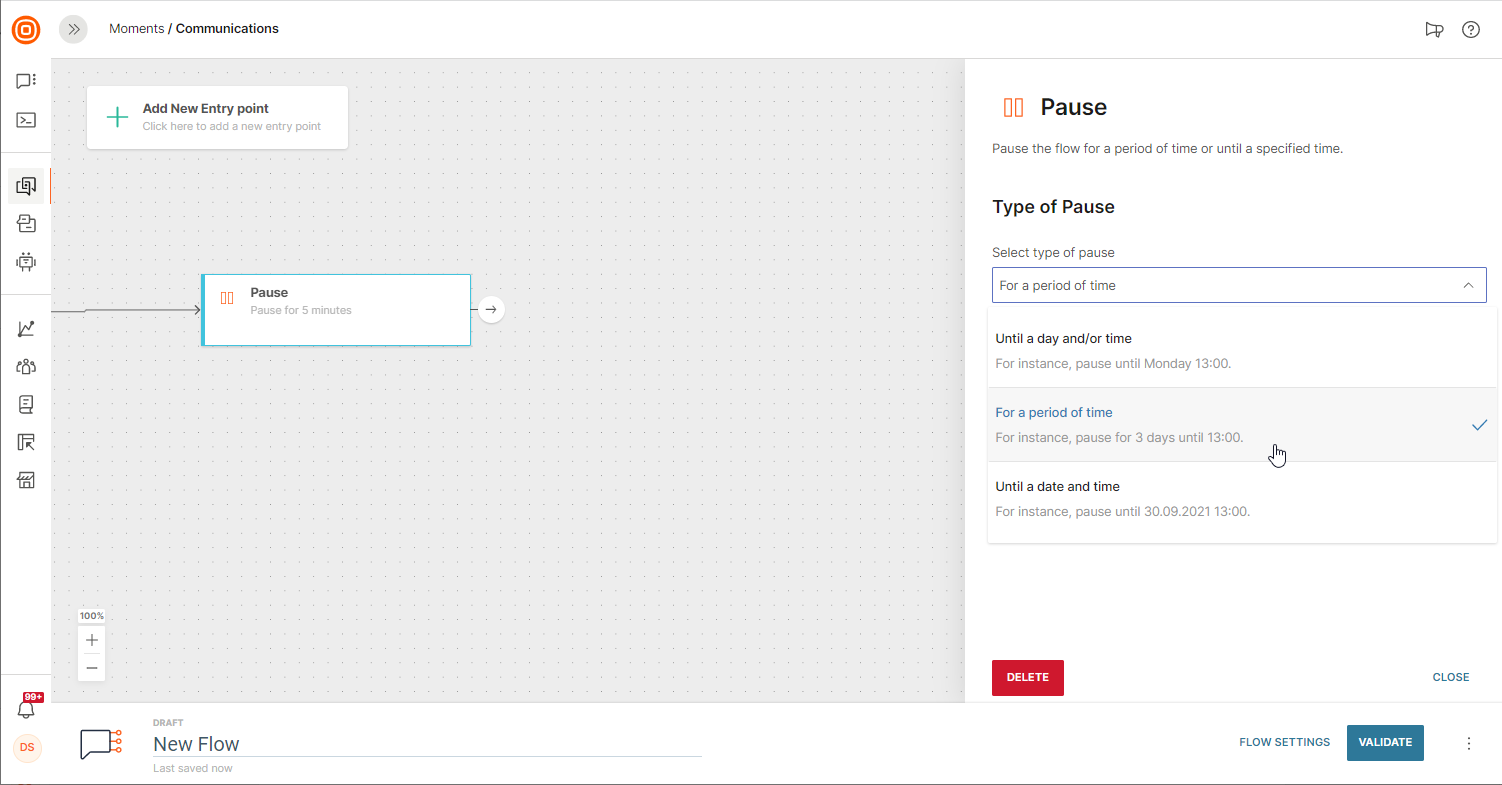Open the three-dot flow options menu
This screenshot has height=785, width=1502.
pyautogui.click(x=1469, y=743)
